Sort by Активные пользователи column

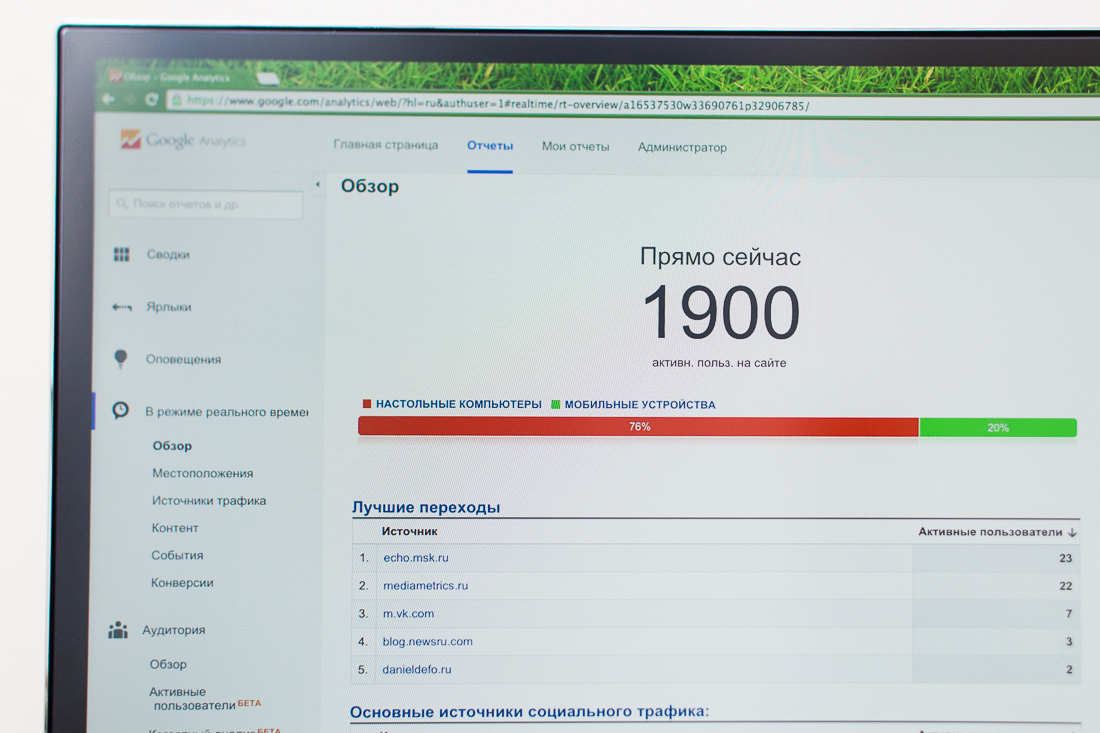[997, 532]
